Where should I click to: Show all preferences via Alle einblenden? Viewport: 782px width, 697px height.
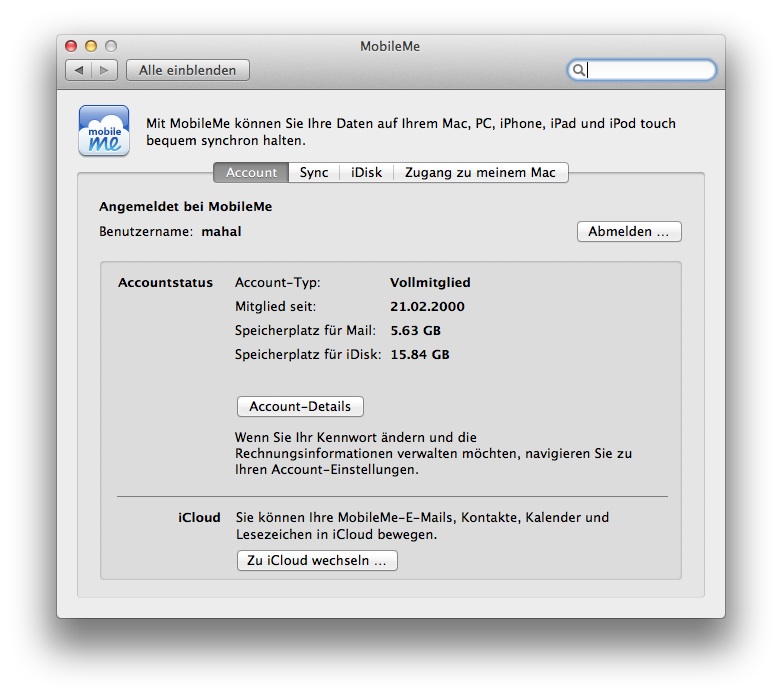tap(188, 70)
